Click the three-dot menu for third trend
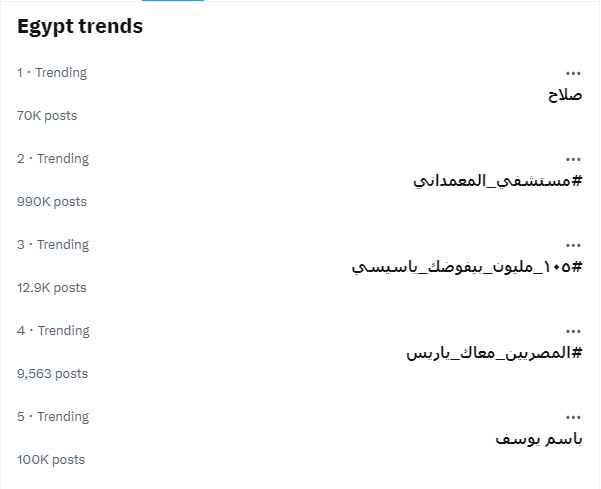This screenshot has height=489, width=601. point(573,245)
